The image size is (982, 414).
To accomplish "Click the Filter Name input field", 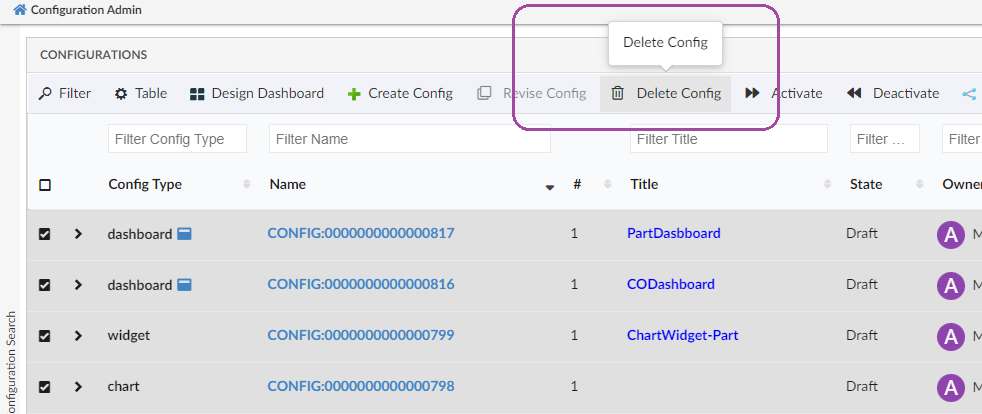I will point(409,139).
